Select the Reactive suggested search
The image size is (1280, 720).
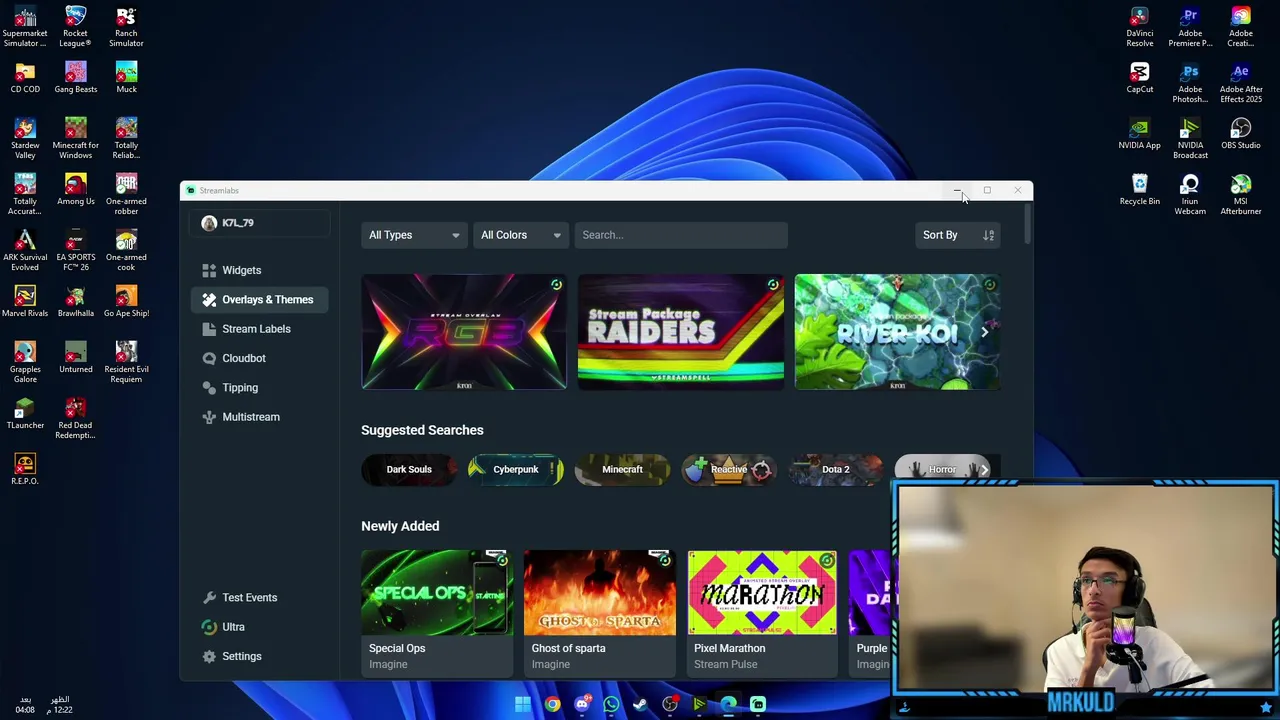point(729,469)
